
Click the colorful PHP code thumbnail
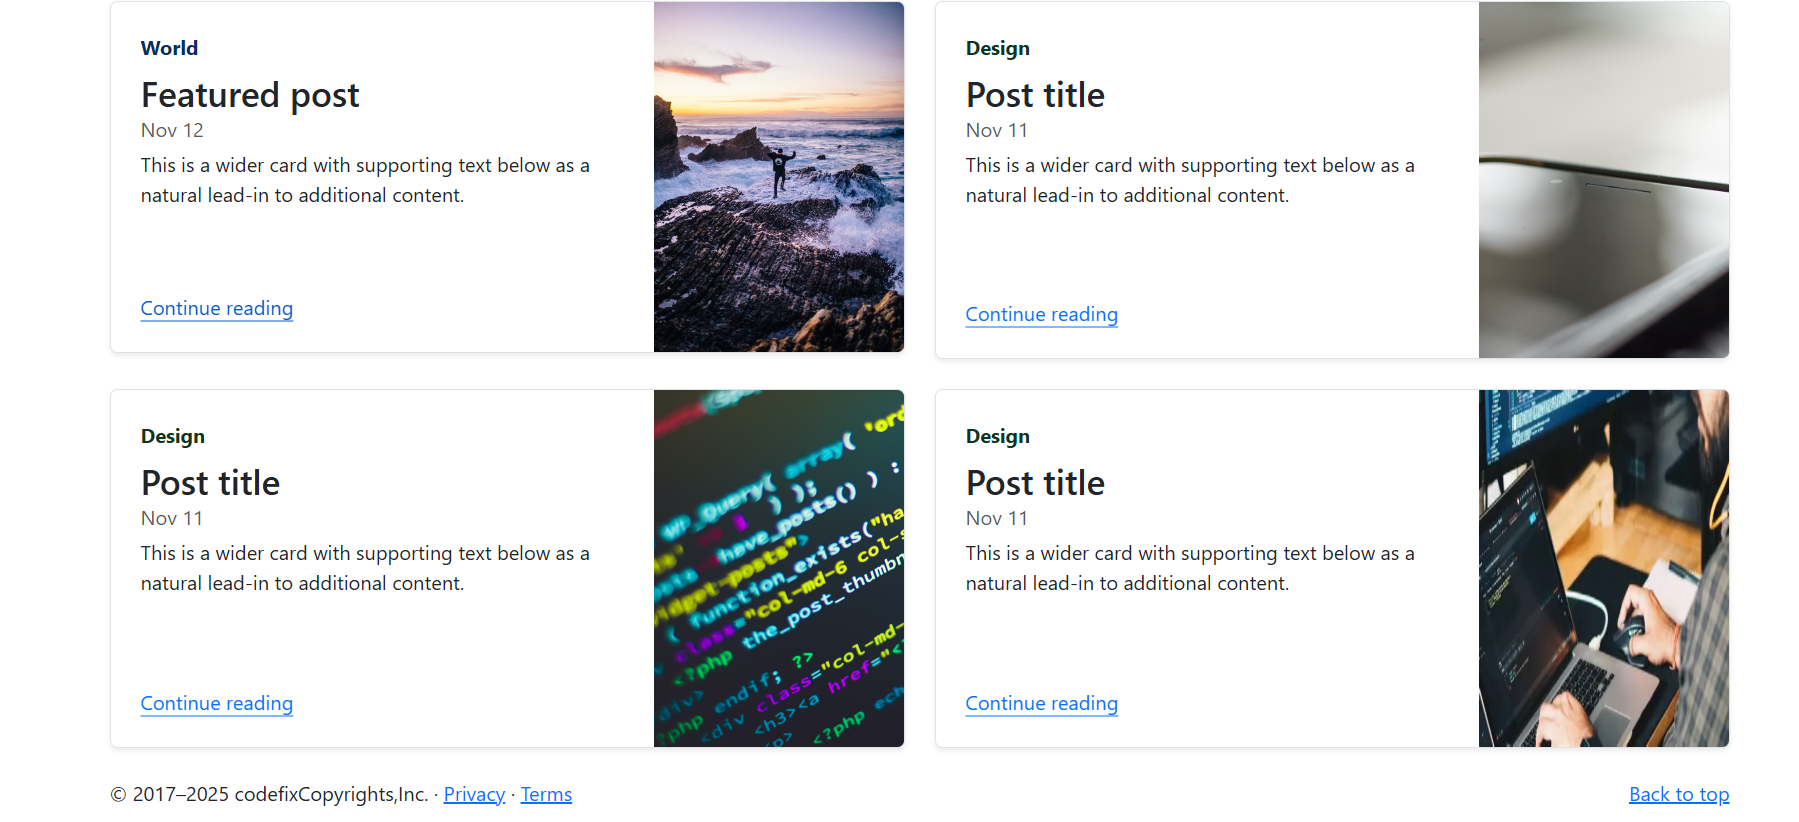(778, 568)
